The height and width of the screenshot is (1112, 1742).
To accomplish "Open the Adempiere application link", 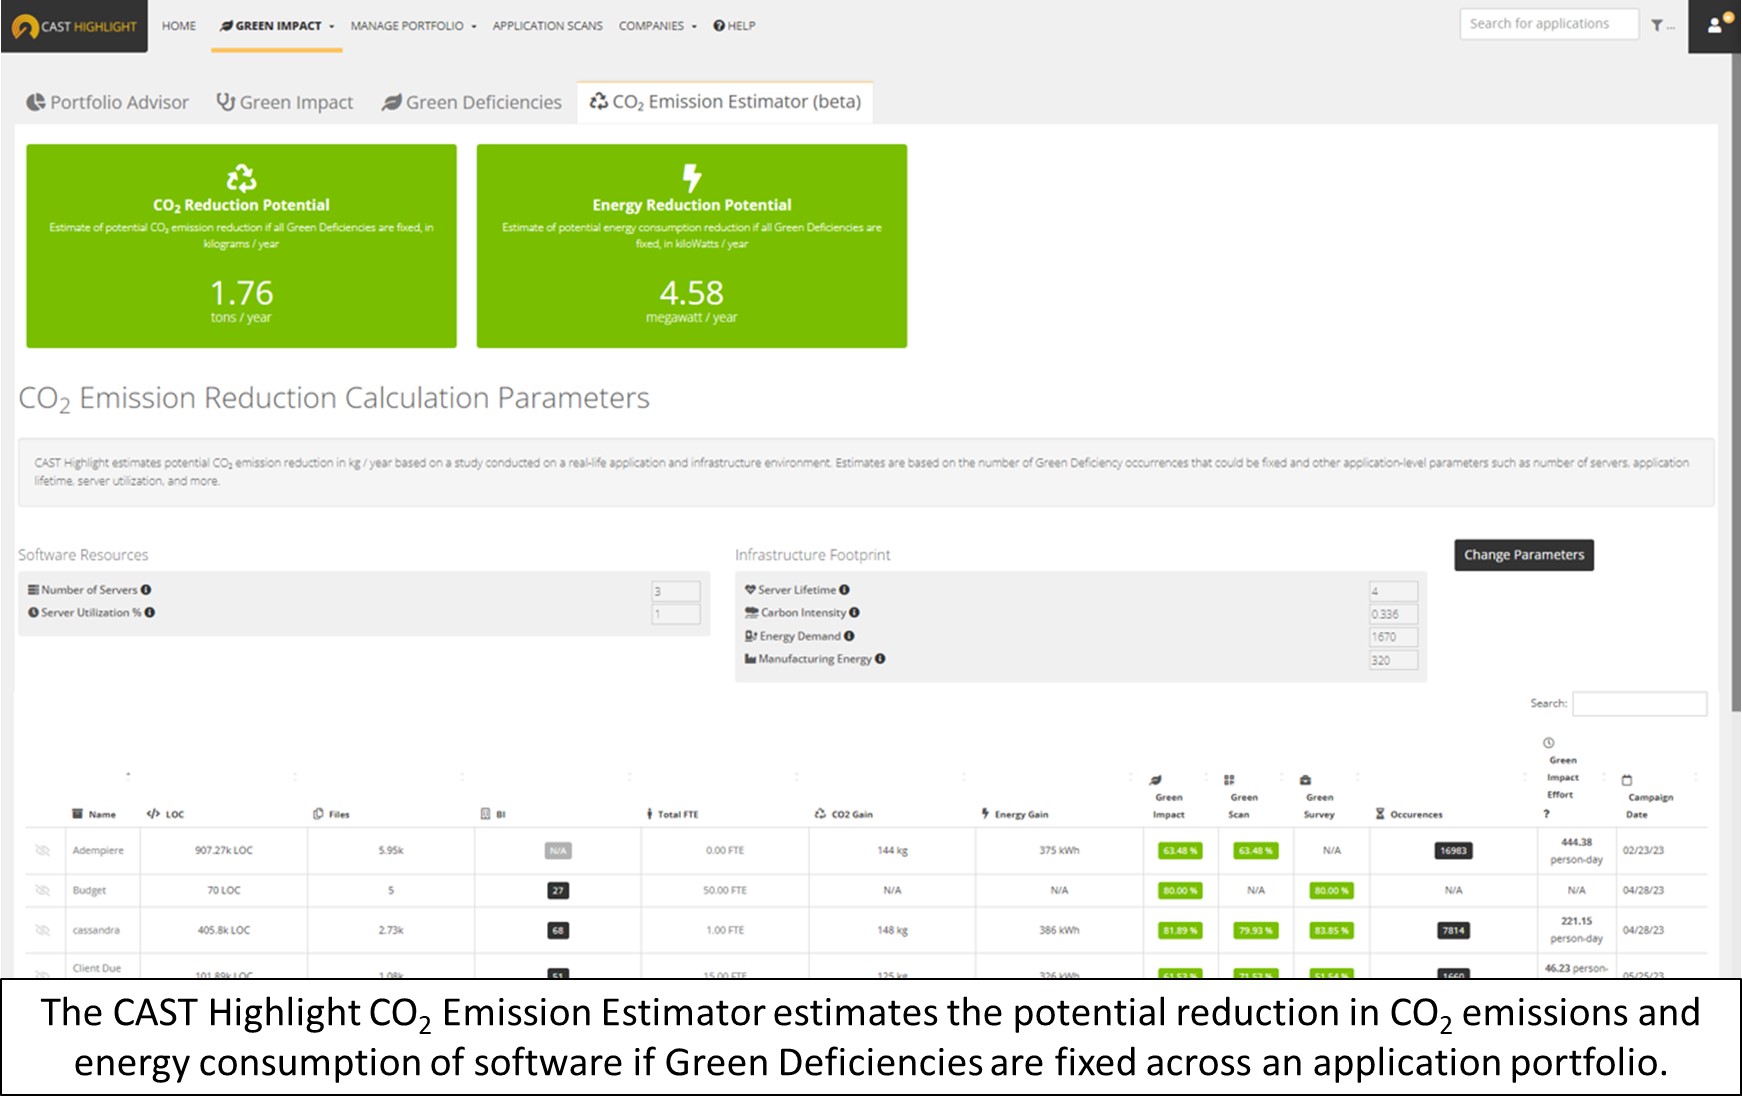I will click(98, 851).
